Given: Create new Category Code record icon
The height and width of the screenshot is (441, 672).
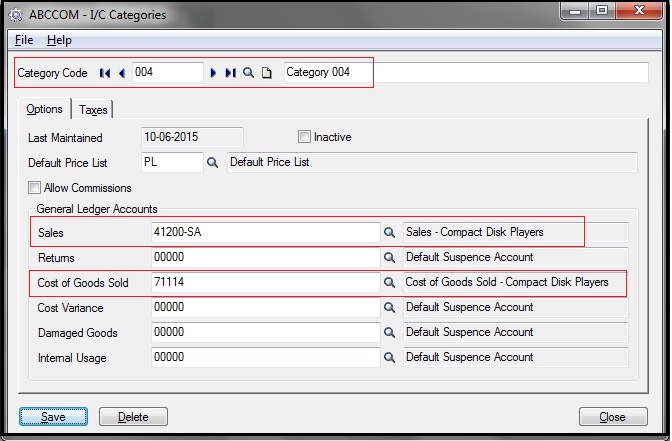Looking at the screenshot, I should point(266,73).
